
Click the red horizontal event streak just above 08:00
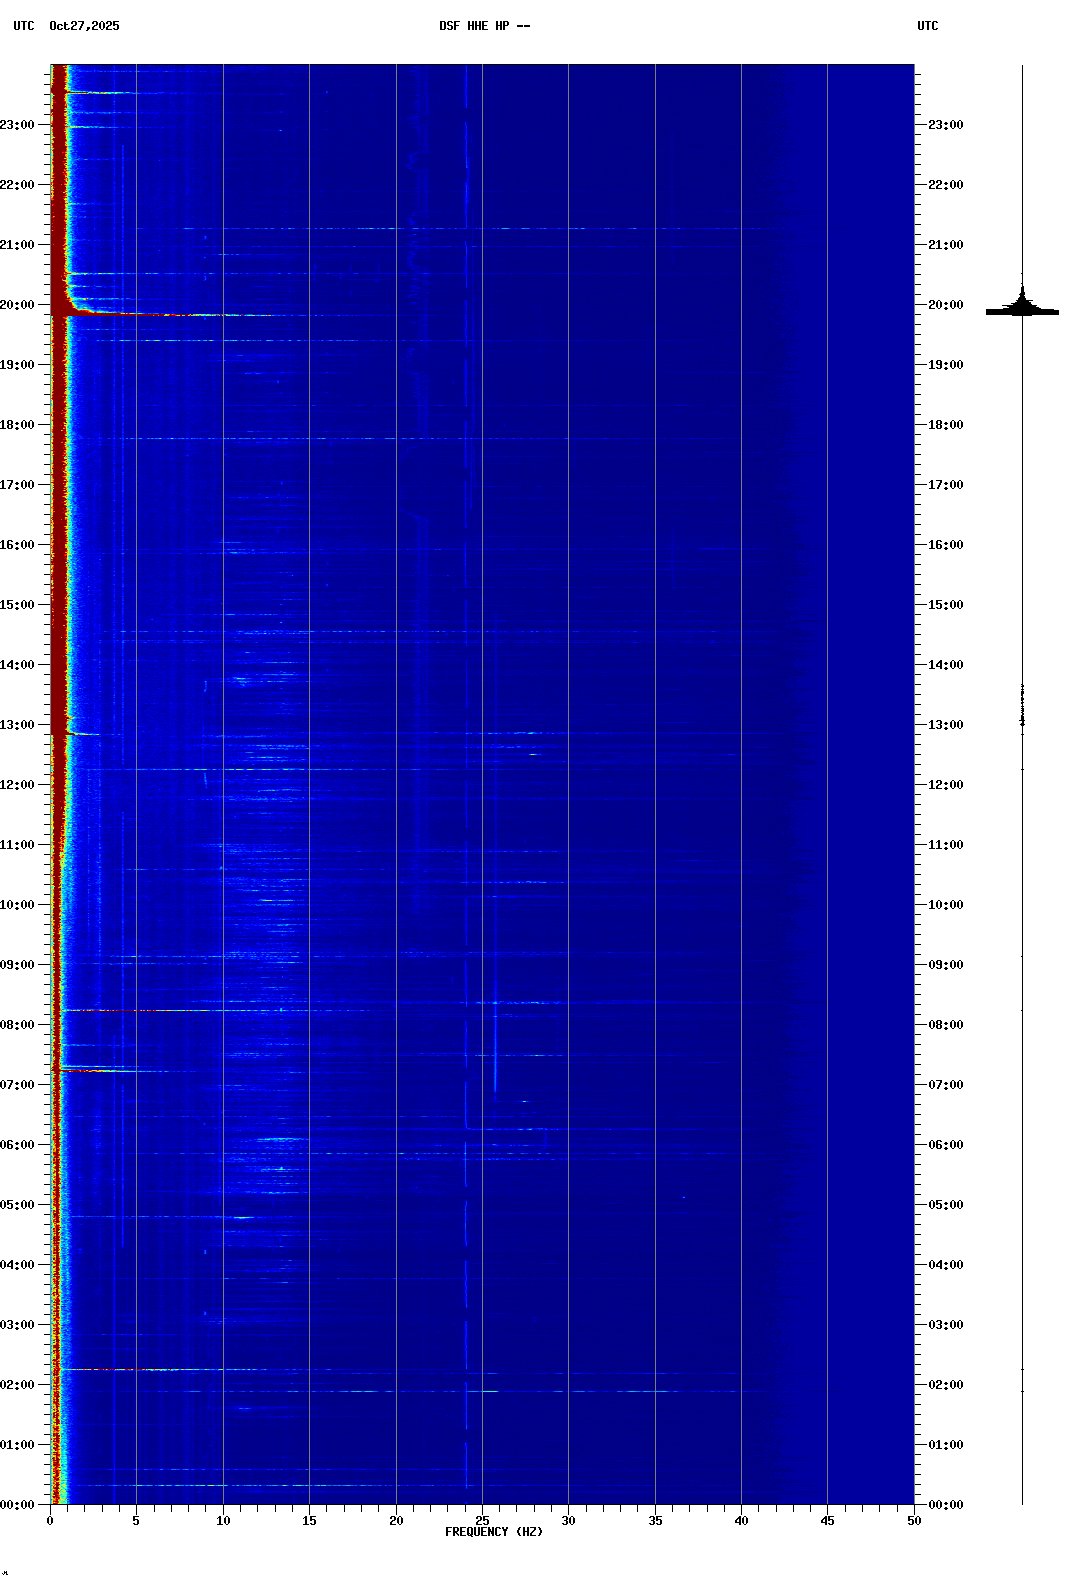coord(130,1010)
